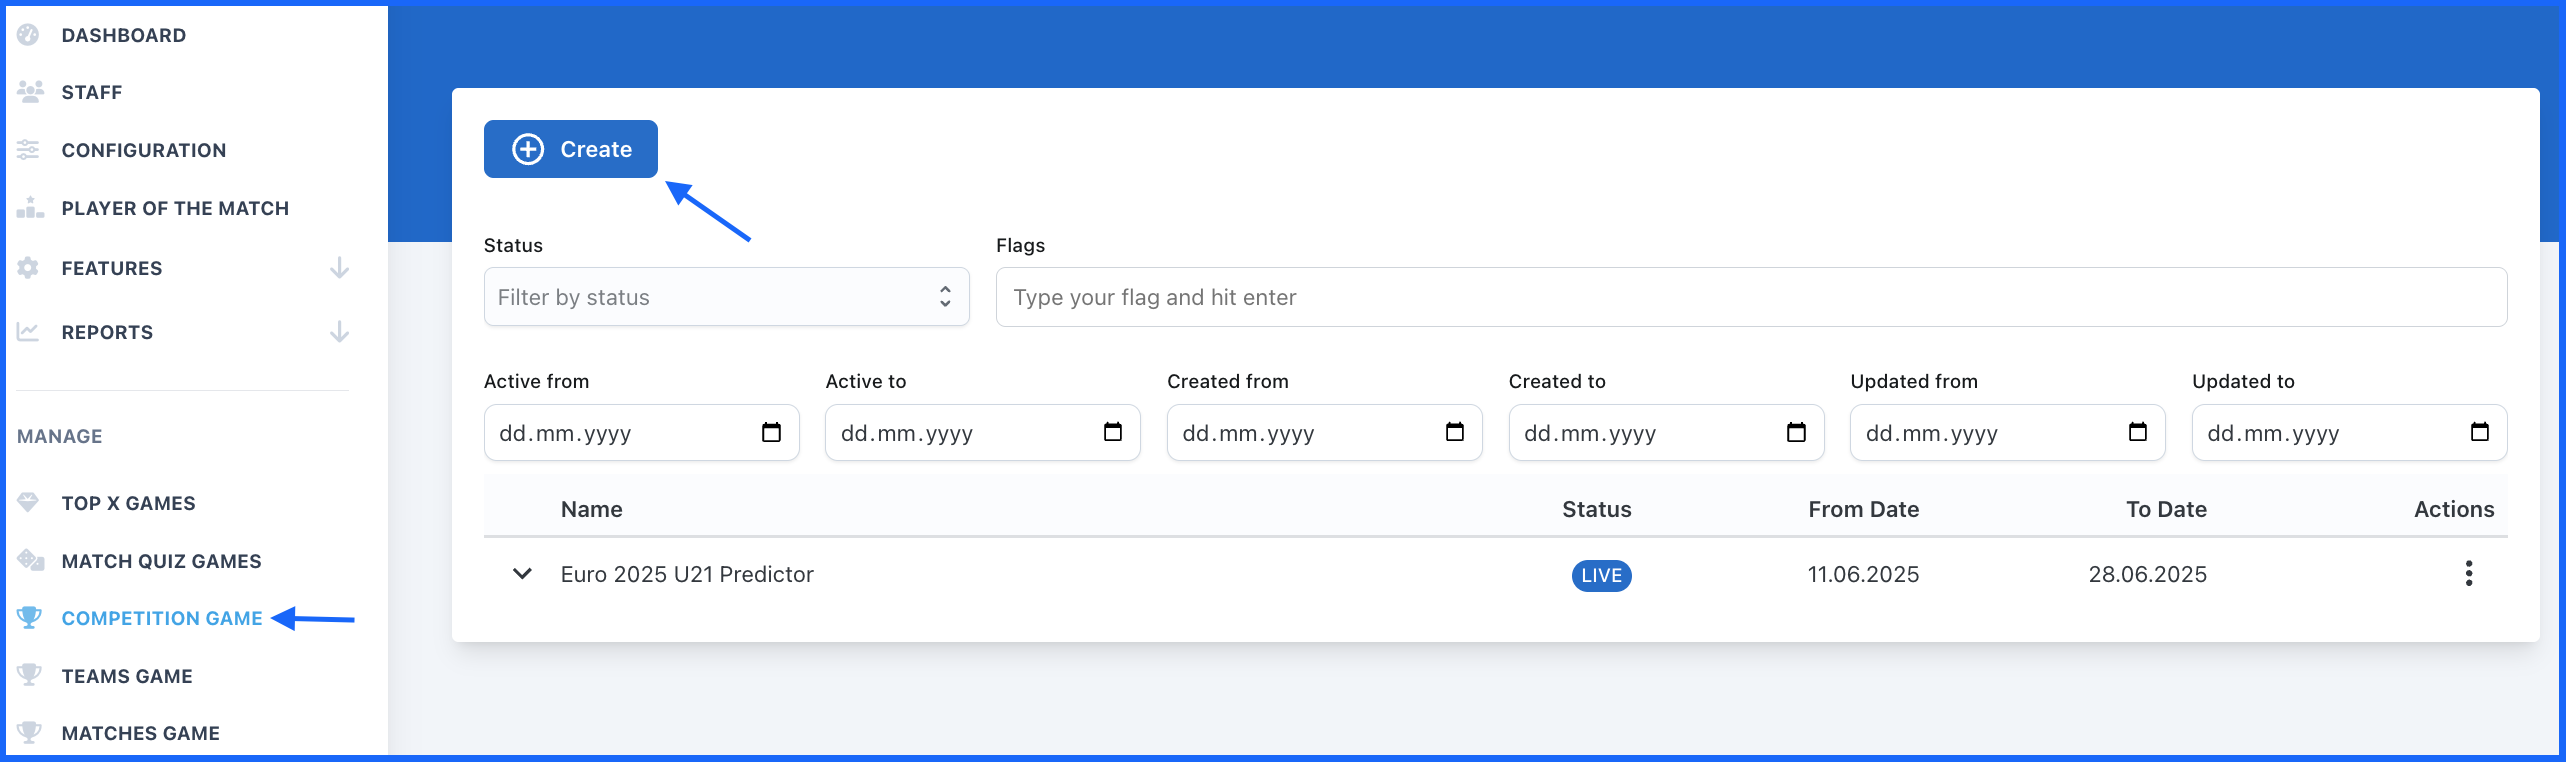Focus the Flags input field
Screen dimensions: 2566x762
pyautogui.click(x=1751, y=297)
